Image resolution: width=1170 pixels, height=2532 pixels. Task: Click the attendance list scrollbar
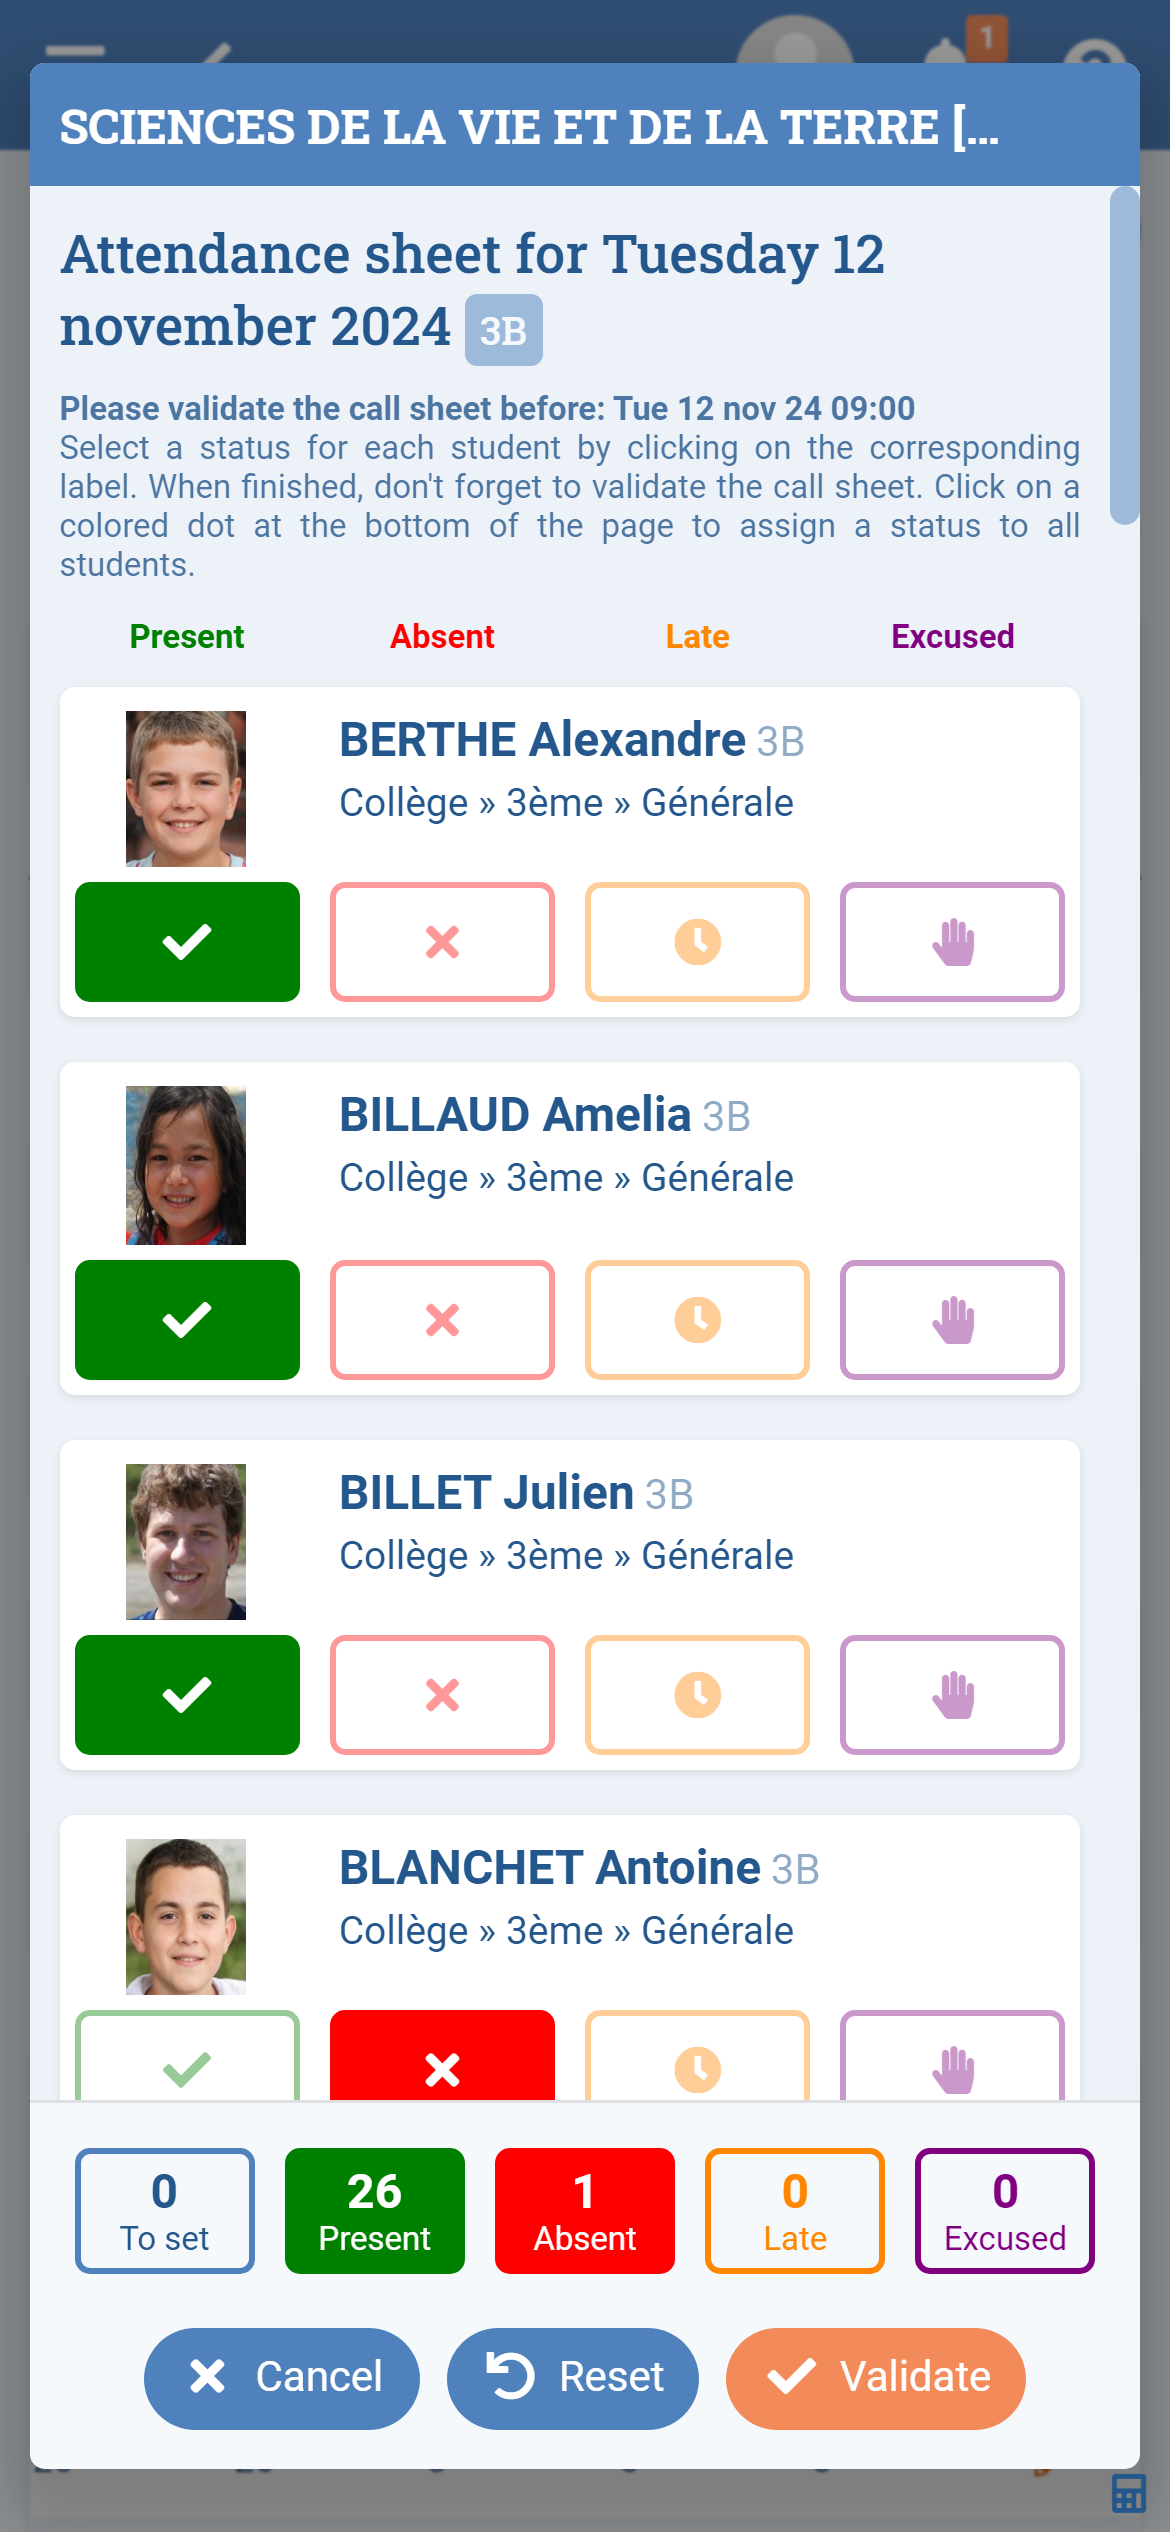pos(1124,355)
